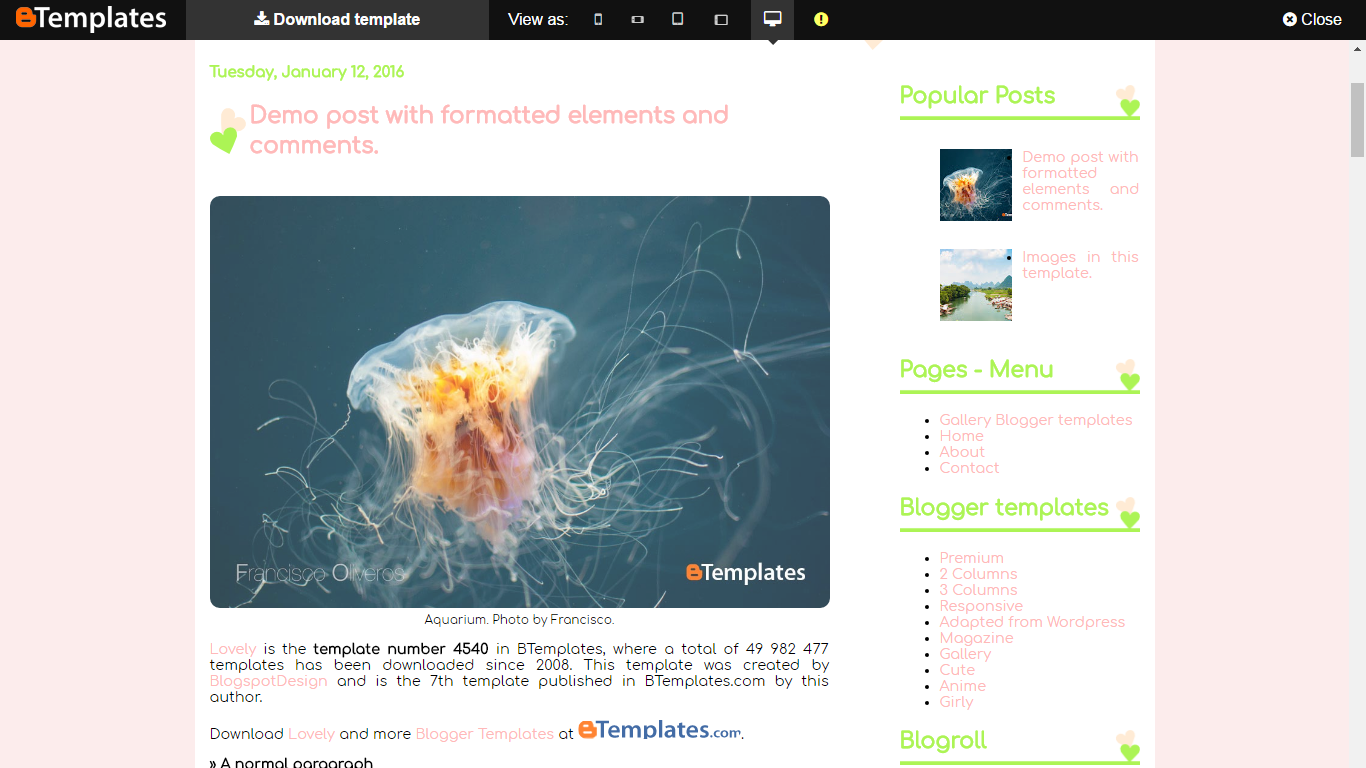Choose the tablet landscape preview icon

[721, 19]
